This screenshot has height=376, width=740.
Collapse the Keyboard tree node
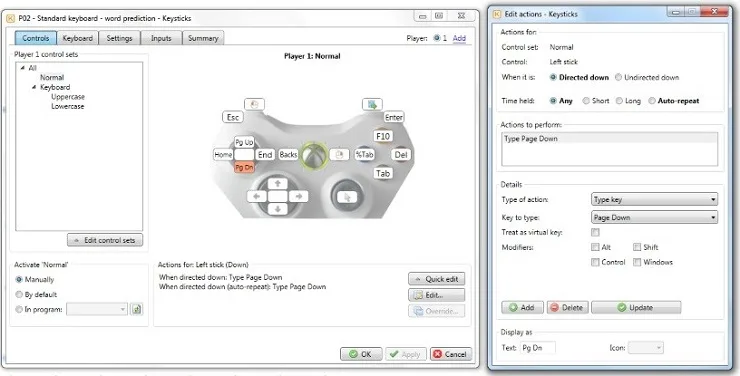pos(34,87)
